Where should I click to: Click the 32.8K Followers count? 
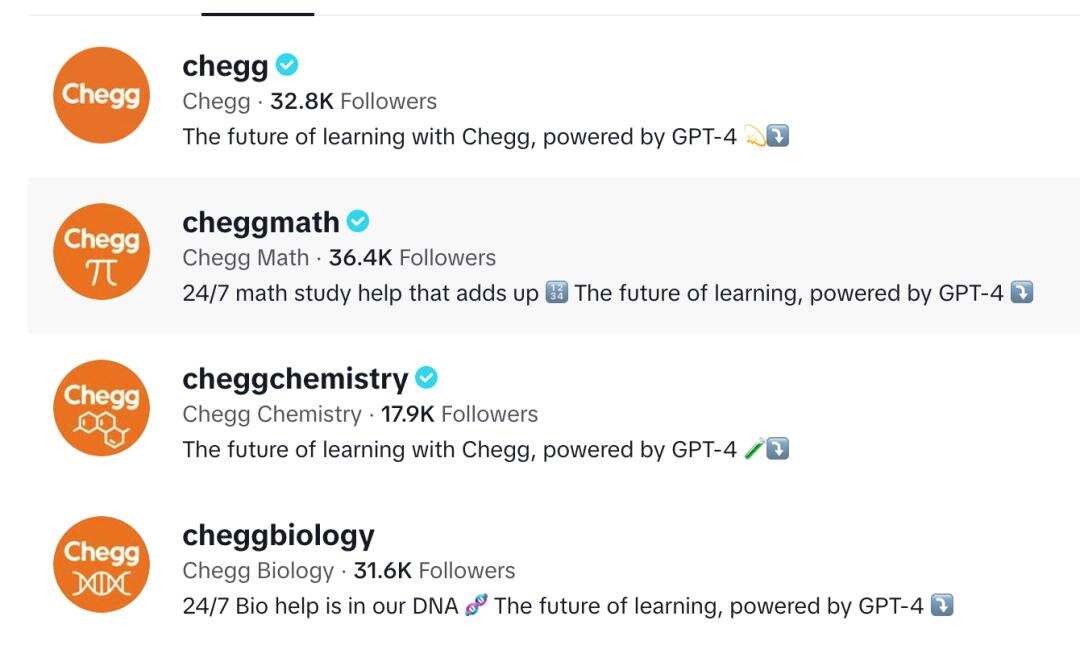tap(353, 102)
